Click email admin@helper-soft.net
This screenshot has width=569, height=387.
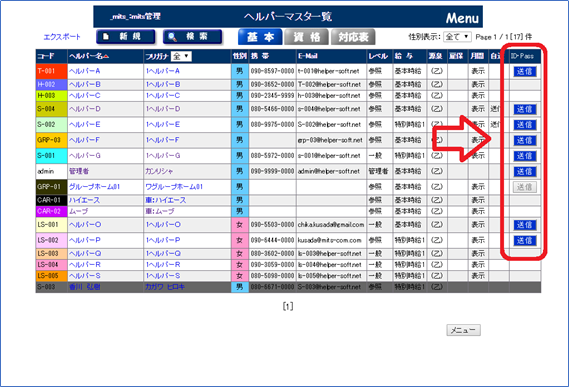(329, 171)
